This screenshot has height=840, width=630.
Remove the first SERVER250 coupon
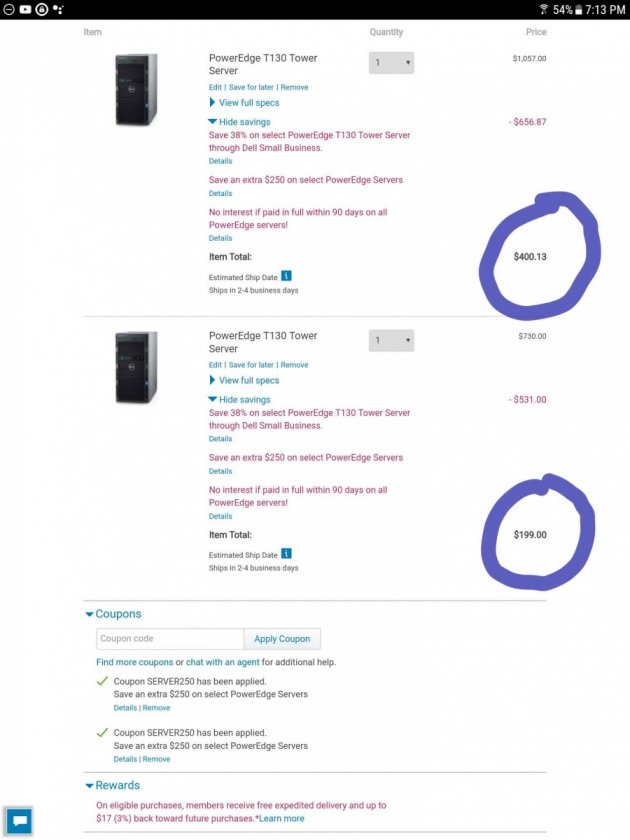click(x=156, y=708)
